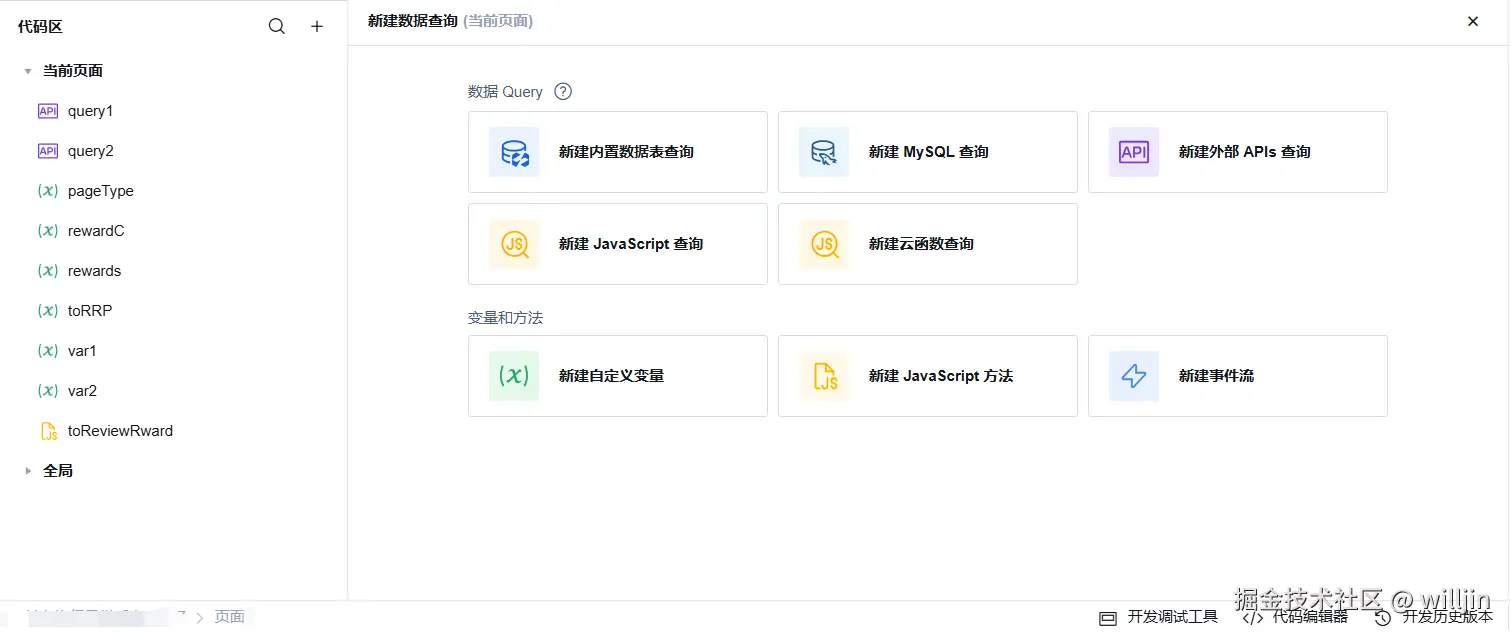Click the API icon beside query1

[48, 111]
